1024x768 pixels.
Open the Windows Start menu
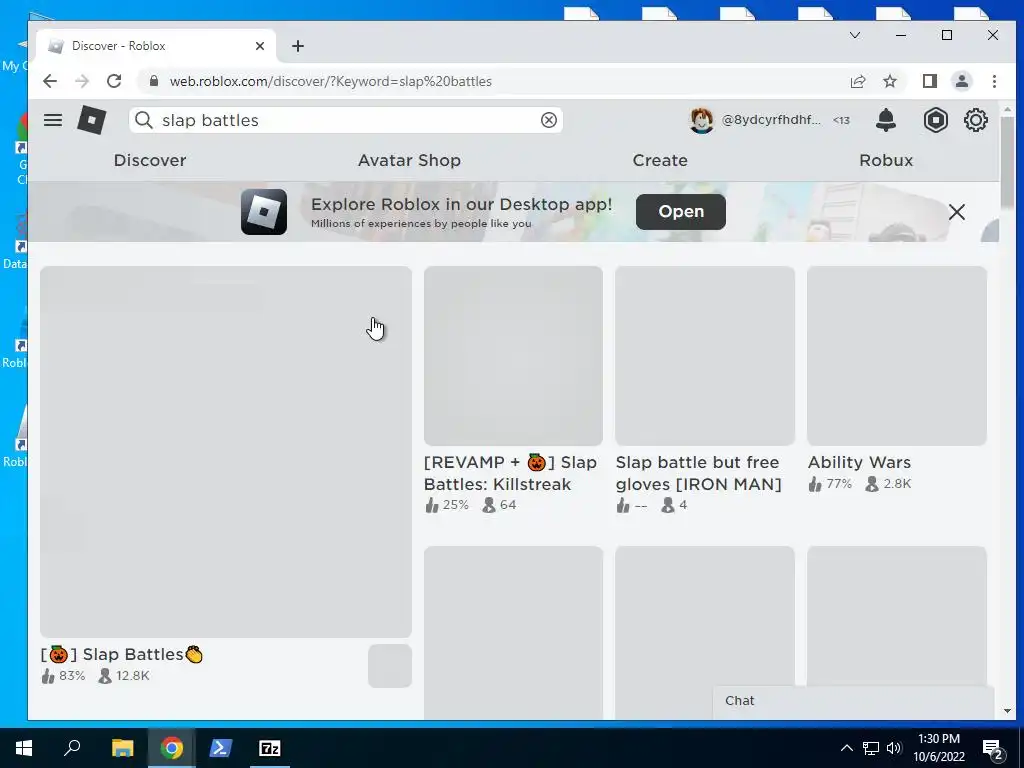(x=24, y=748)
